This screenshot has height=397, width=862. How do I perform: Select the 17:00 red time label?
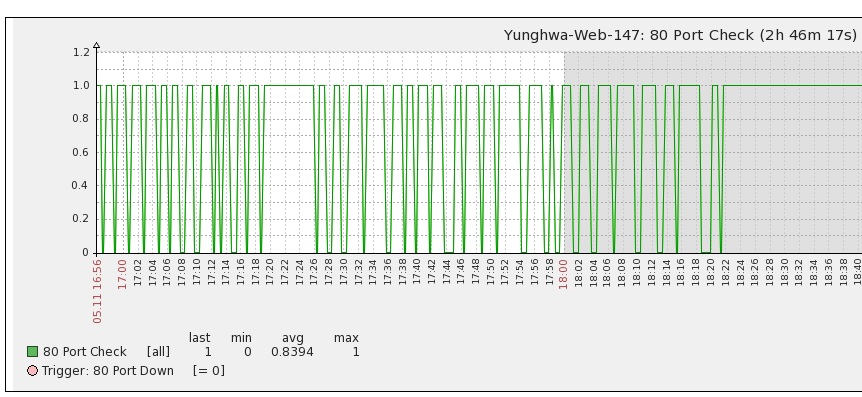pyautogui.click(x=122, y=274)
